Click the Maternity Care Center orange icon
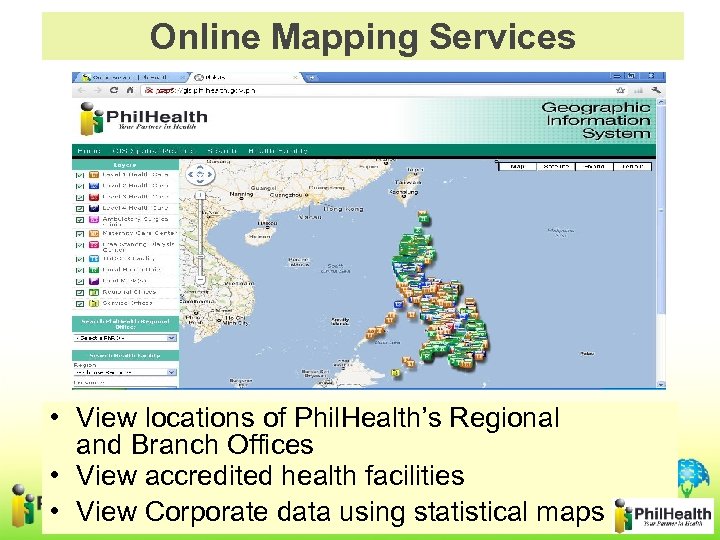 94,234
